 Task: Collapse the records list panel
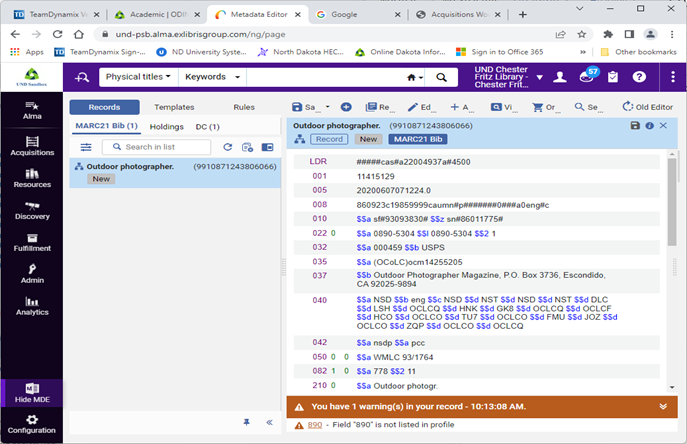[x=269, y=422]
